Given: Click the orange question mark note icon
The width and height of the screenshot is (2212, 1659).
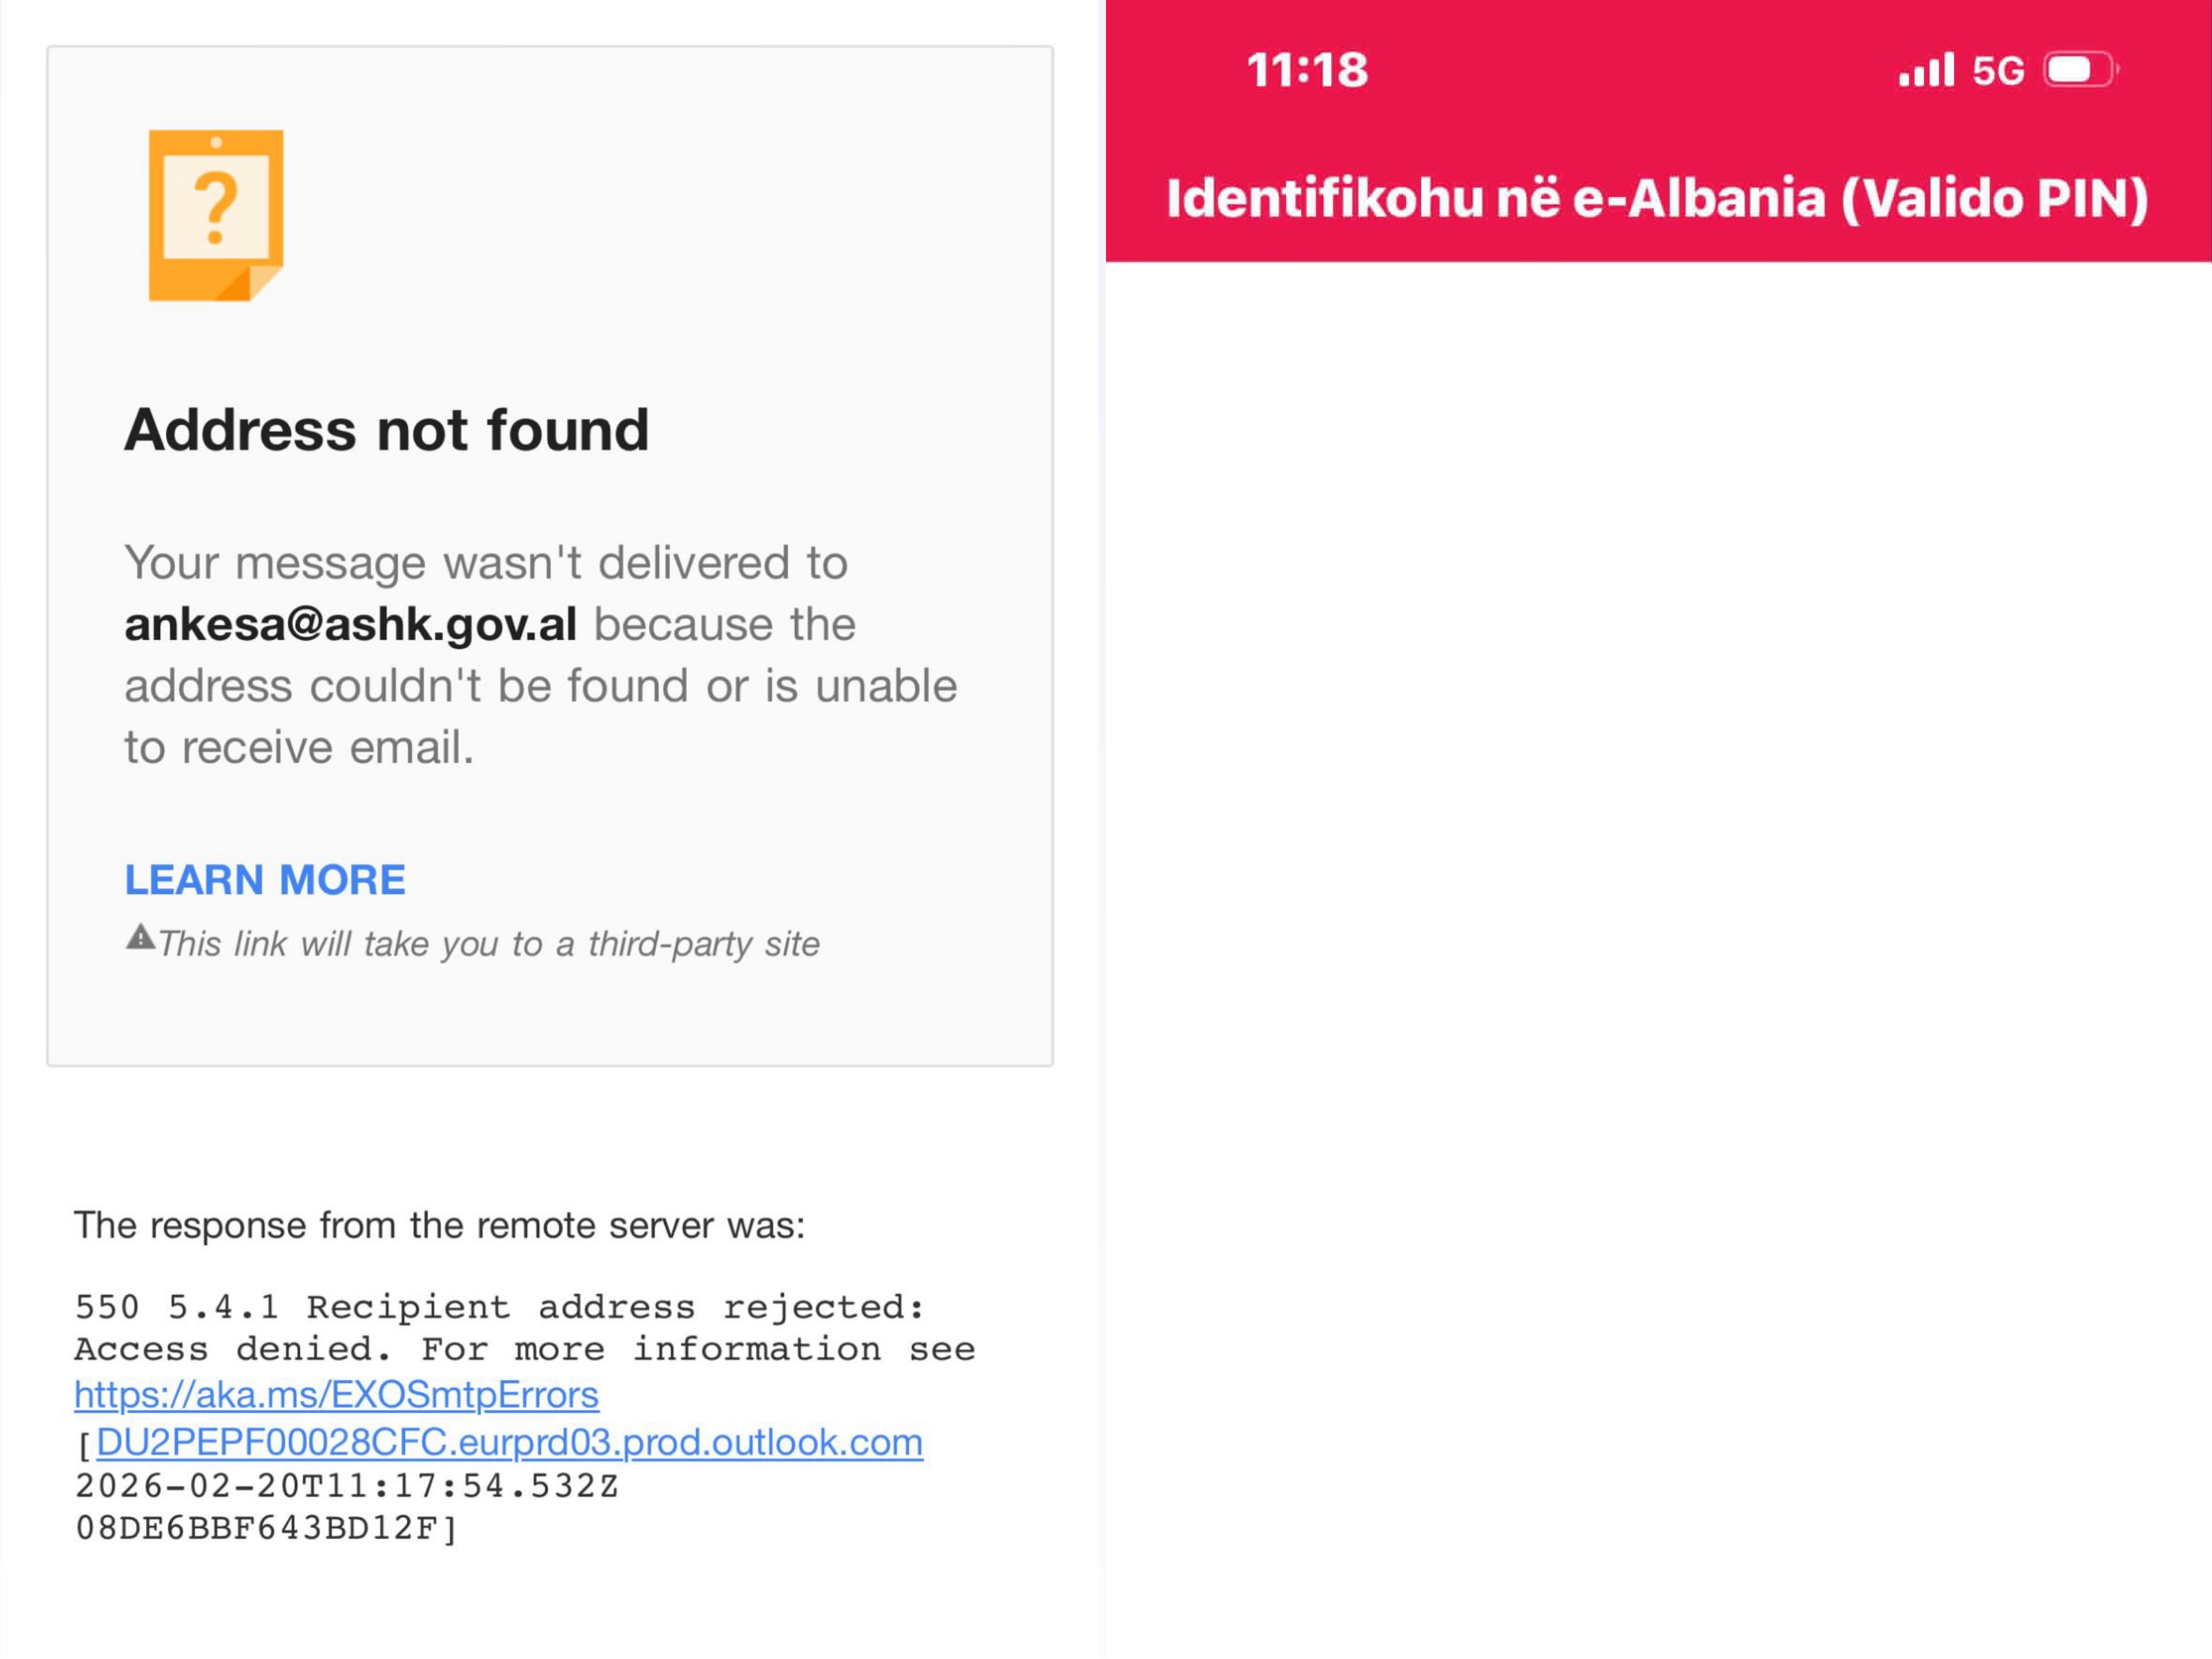Looking at the screenshot, I should (x=216, y=215).
